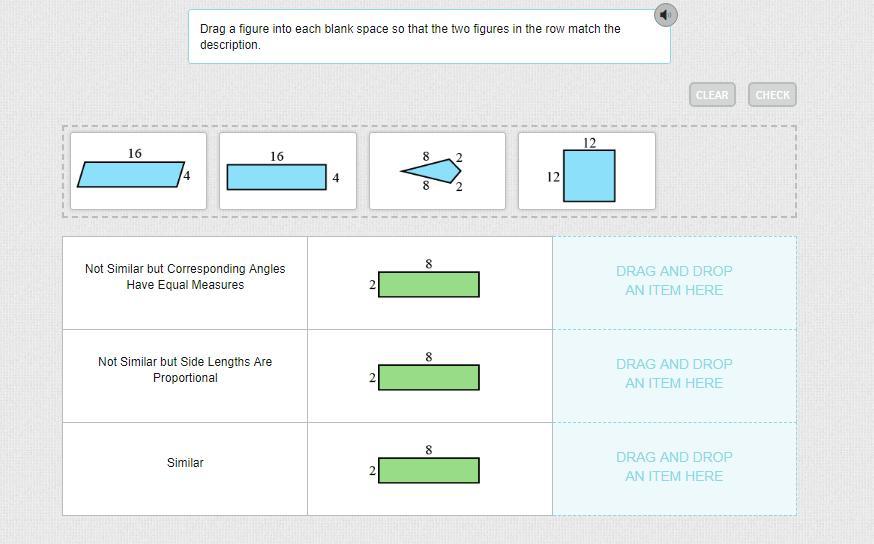Click green rectangle in the first row

428,285
